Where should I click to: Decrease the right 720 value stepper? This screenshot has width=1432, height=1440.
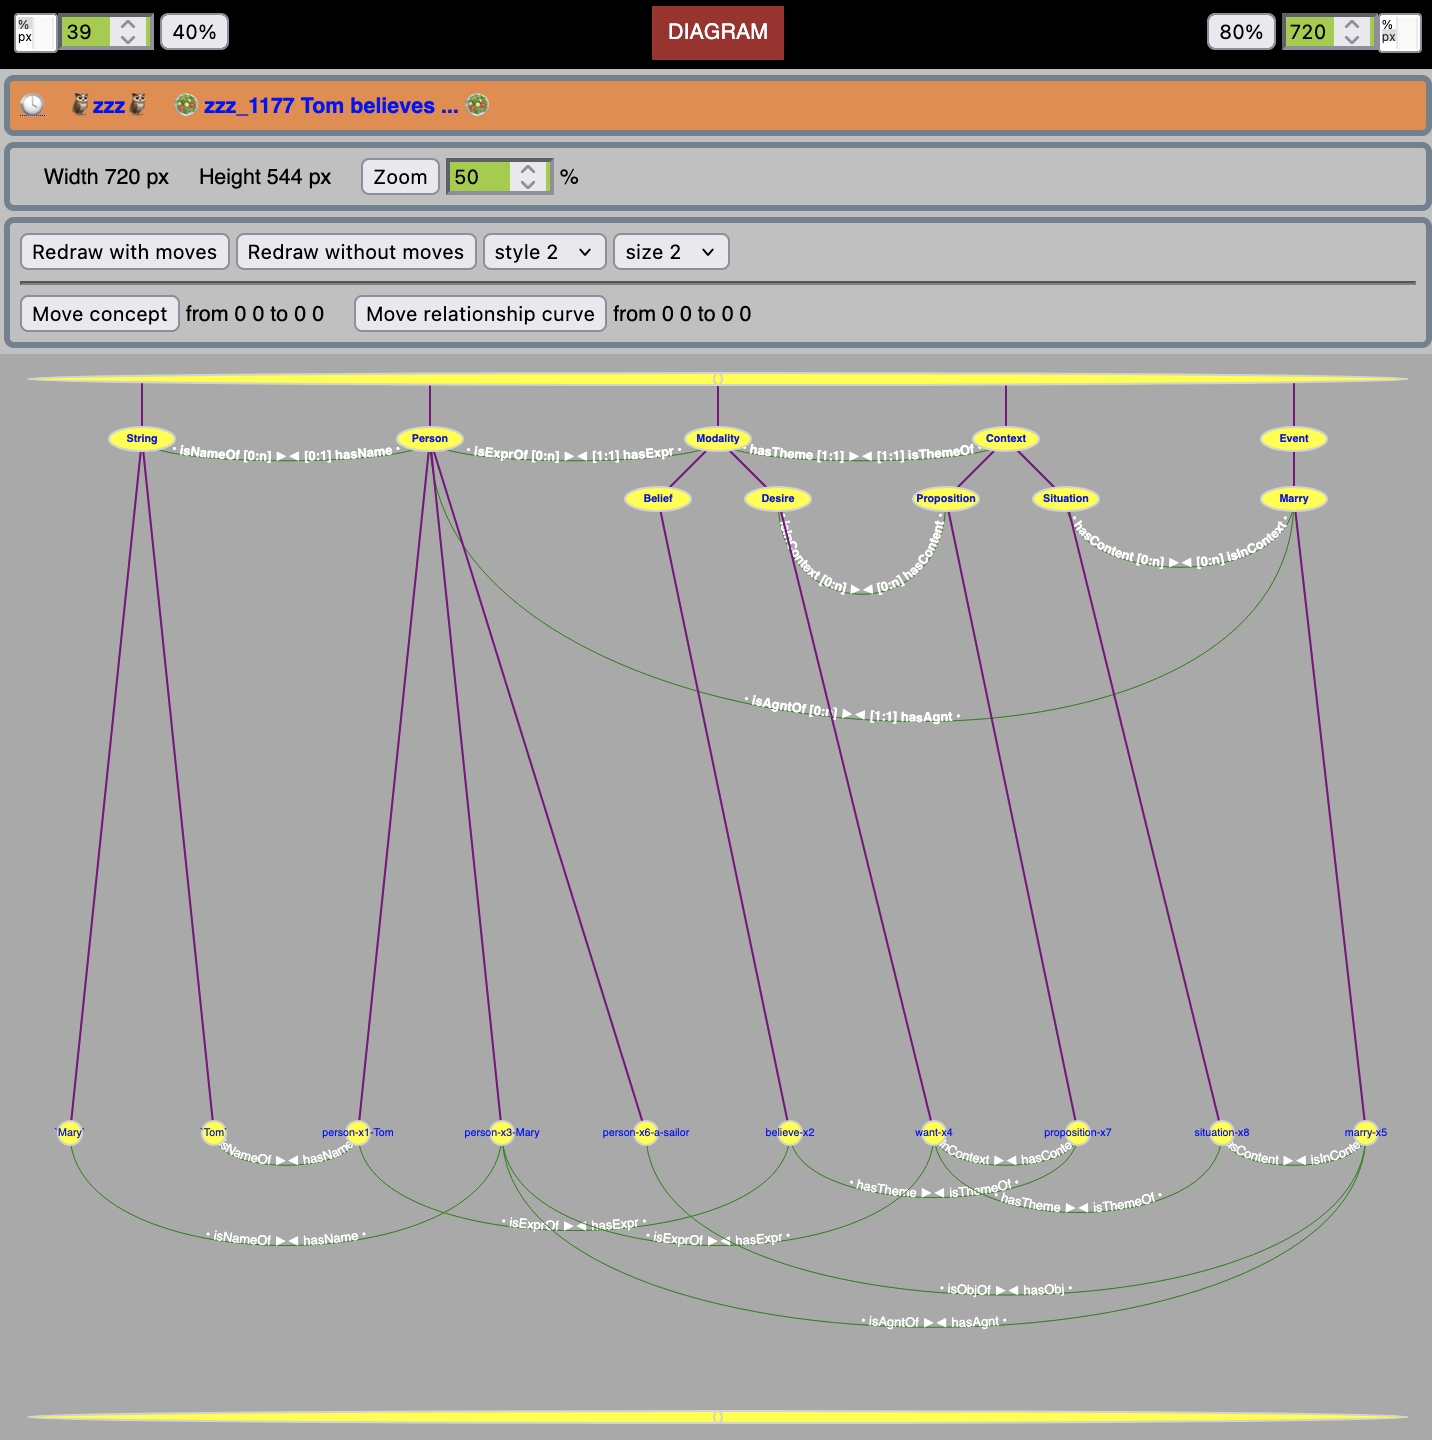point(1352,40)
